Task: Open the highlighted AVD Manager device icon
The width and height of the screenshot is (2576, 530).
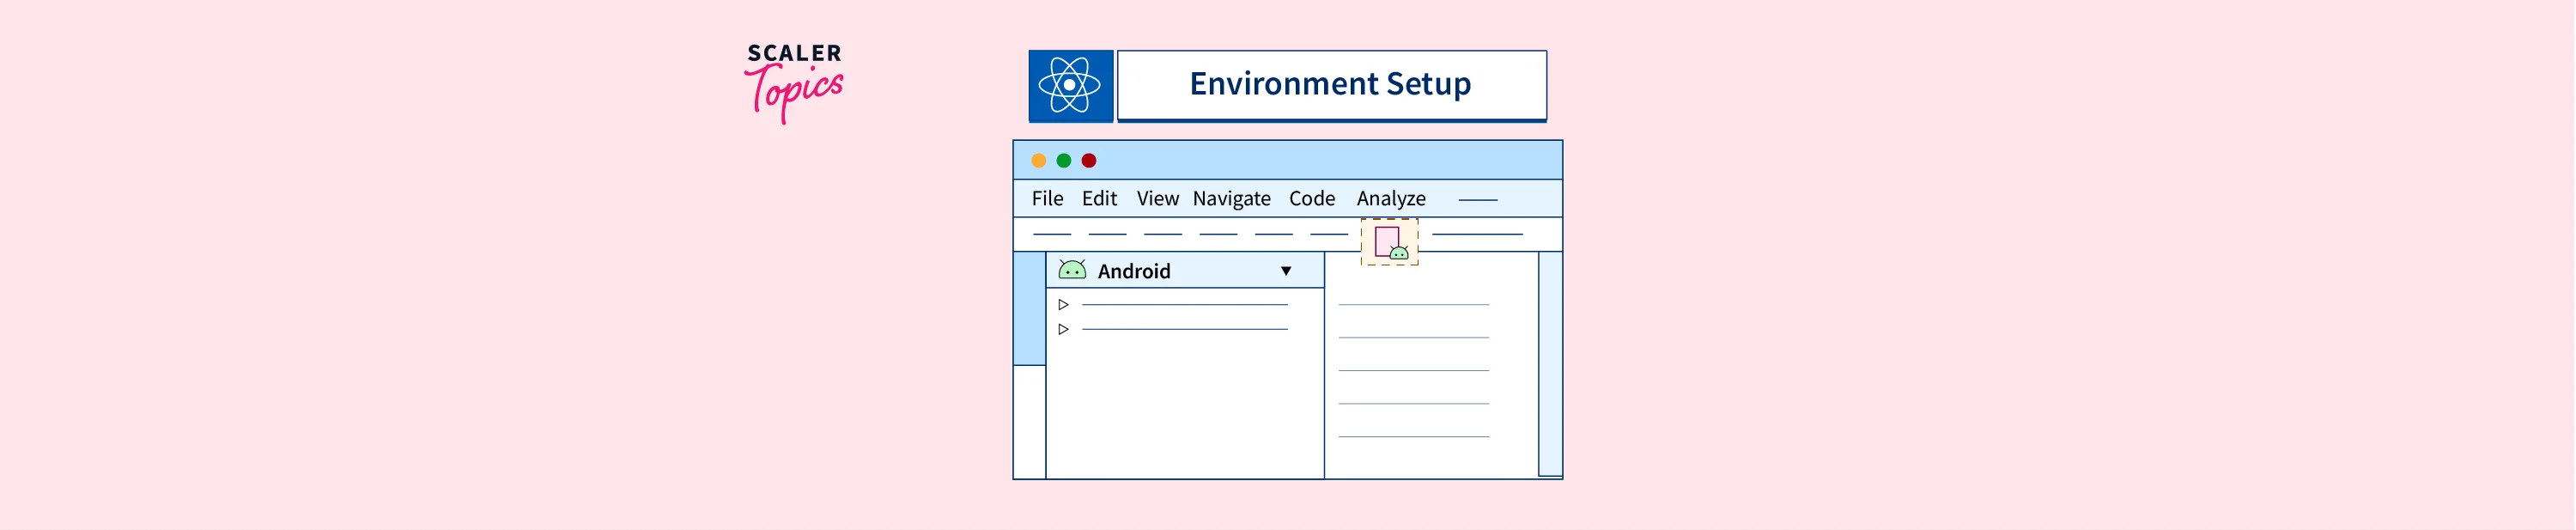Action: tap(1389, 243)
